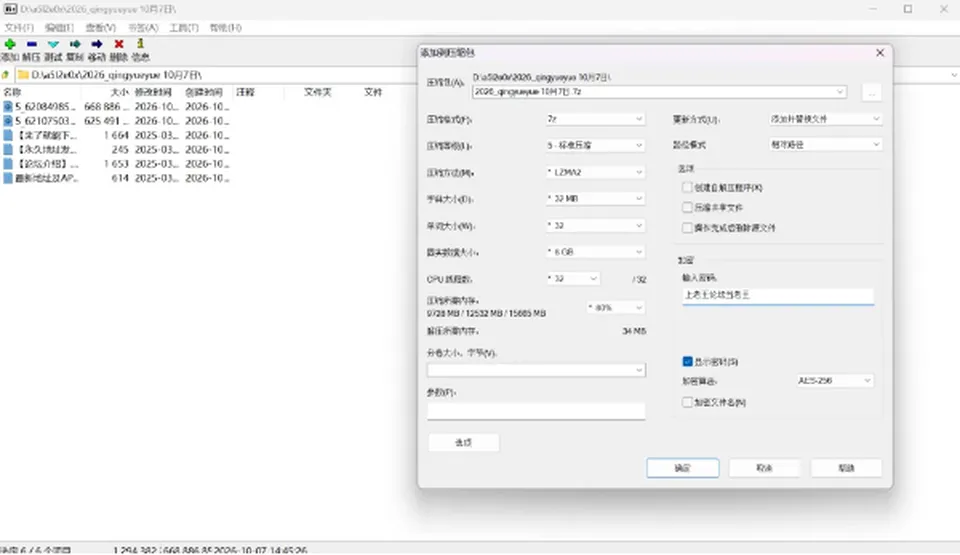Open the solid block size dropdown (GB value)
960x555 pixels.
(595, 252)
